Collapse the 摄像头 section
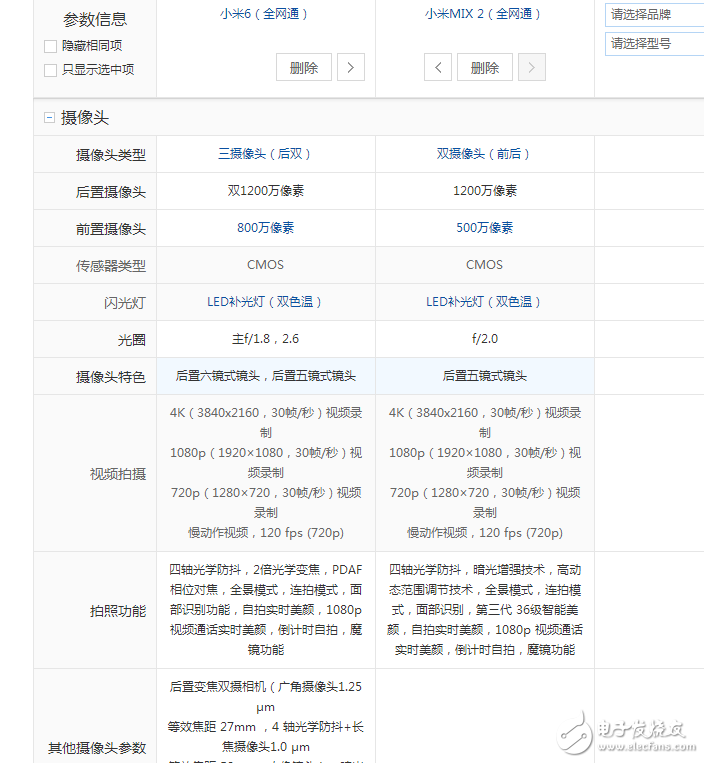 click(x=49, y=117)
